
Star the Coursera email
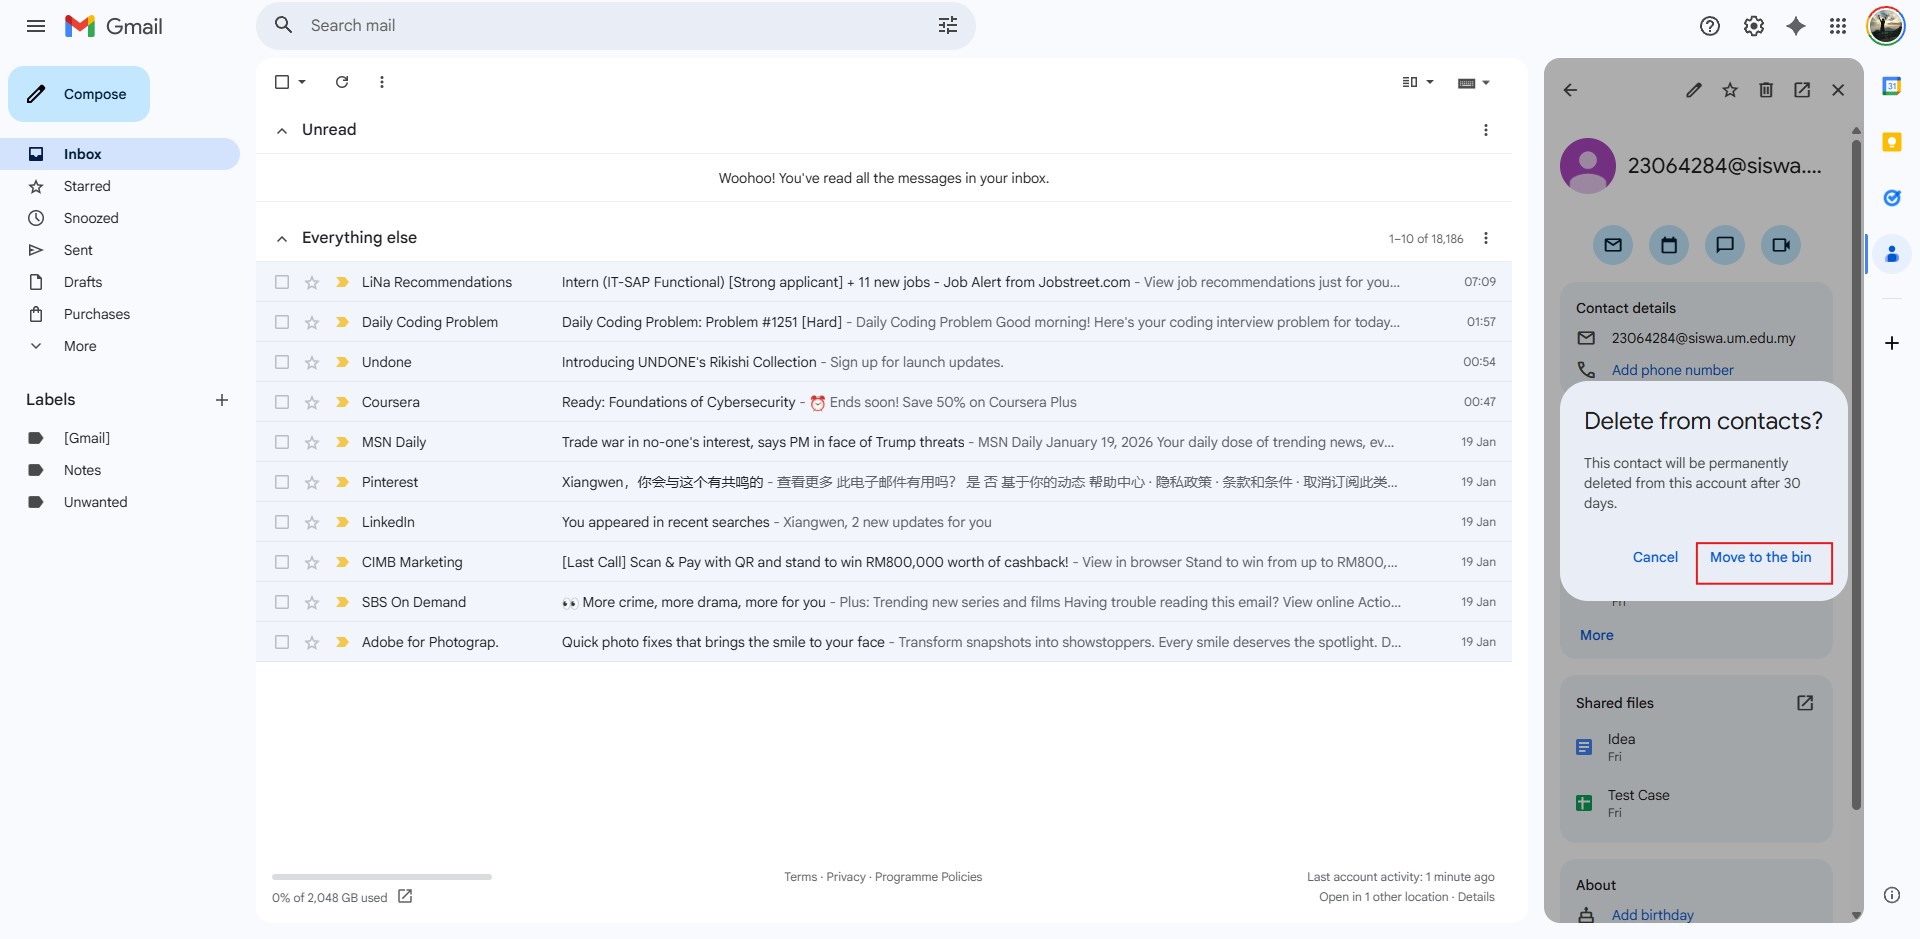coord(312,402)
